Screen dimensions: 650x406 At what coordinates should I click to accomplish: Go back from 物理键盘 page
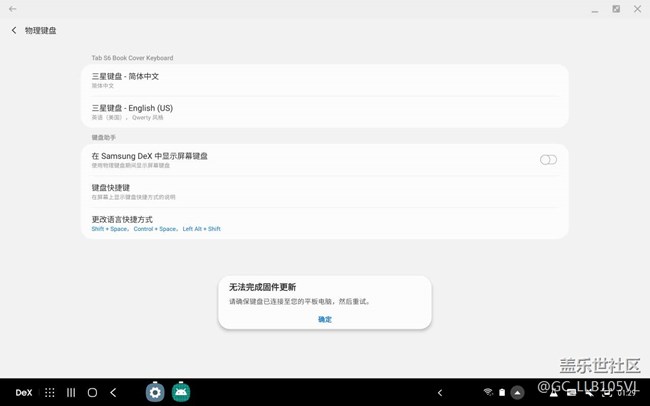[14, 31]
